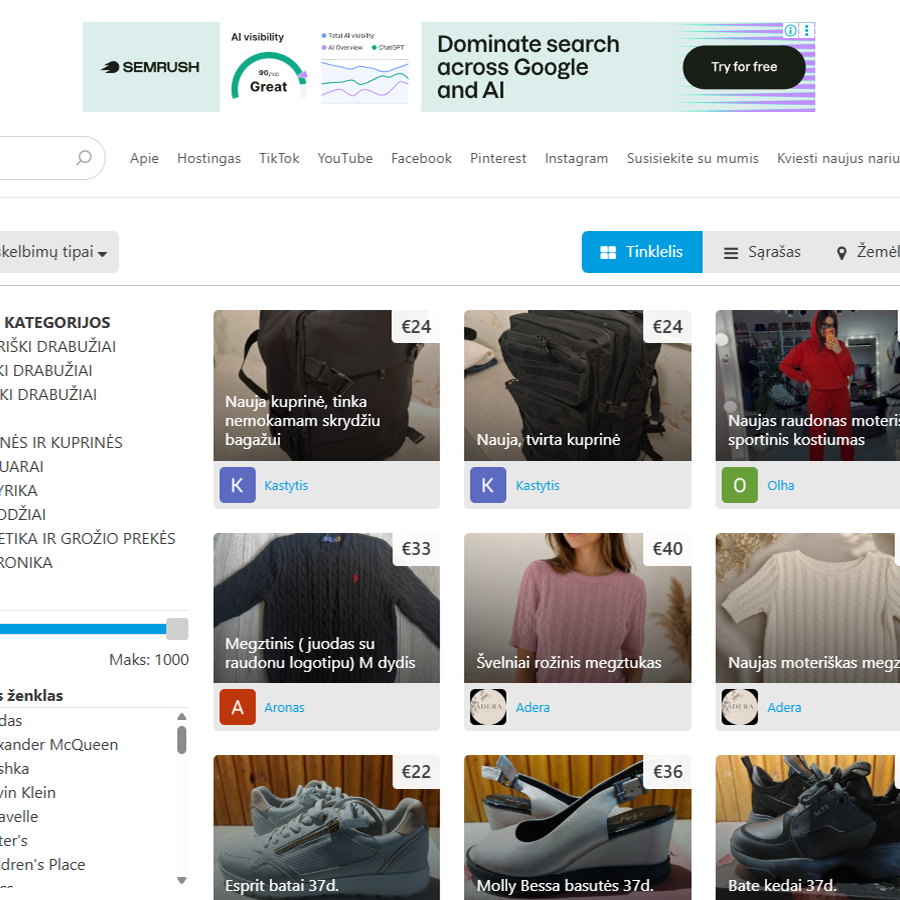
Task: Click Kastytis avatar under Nauja kuprinė, tinka nemokamam
Action: (237, 485)
